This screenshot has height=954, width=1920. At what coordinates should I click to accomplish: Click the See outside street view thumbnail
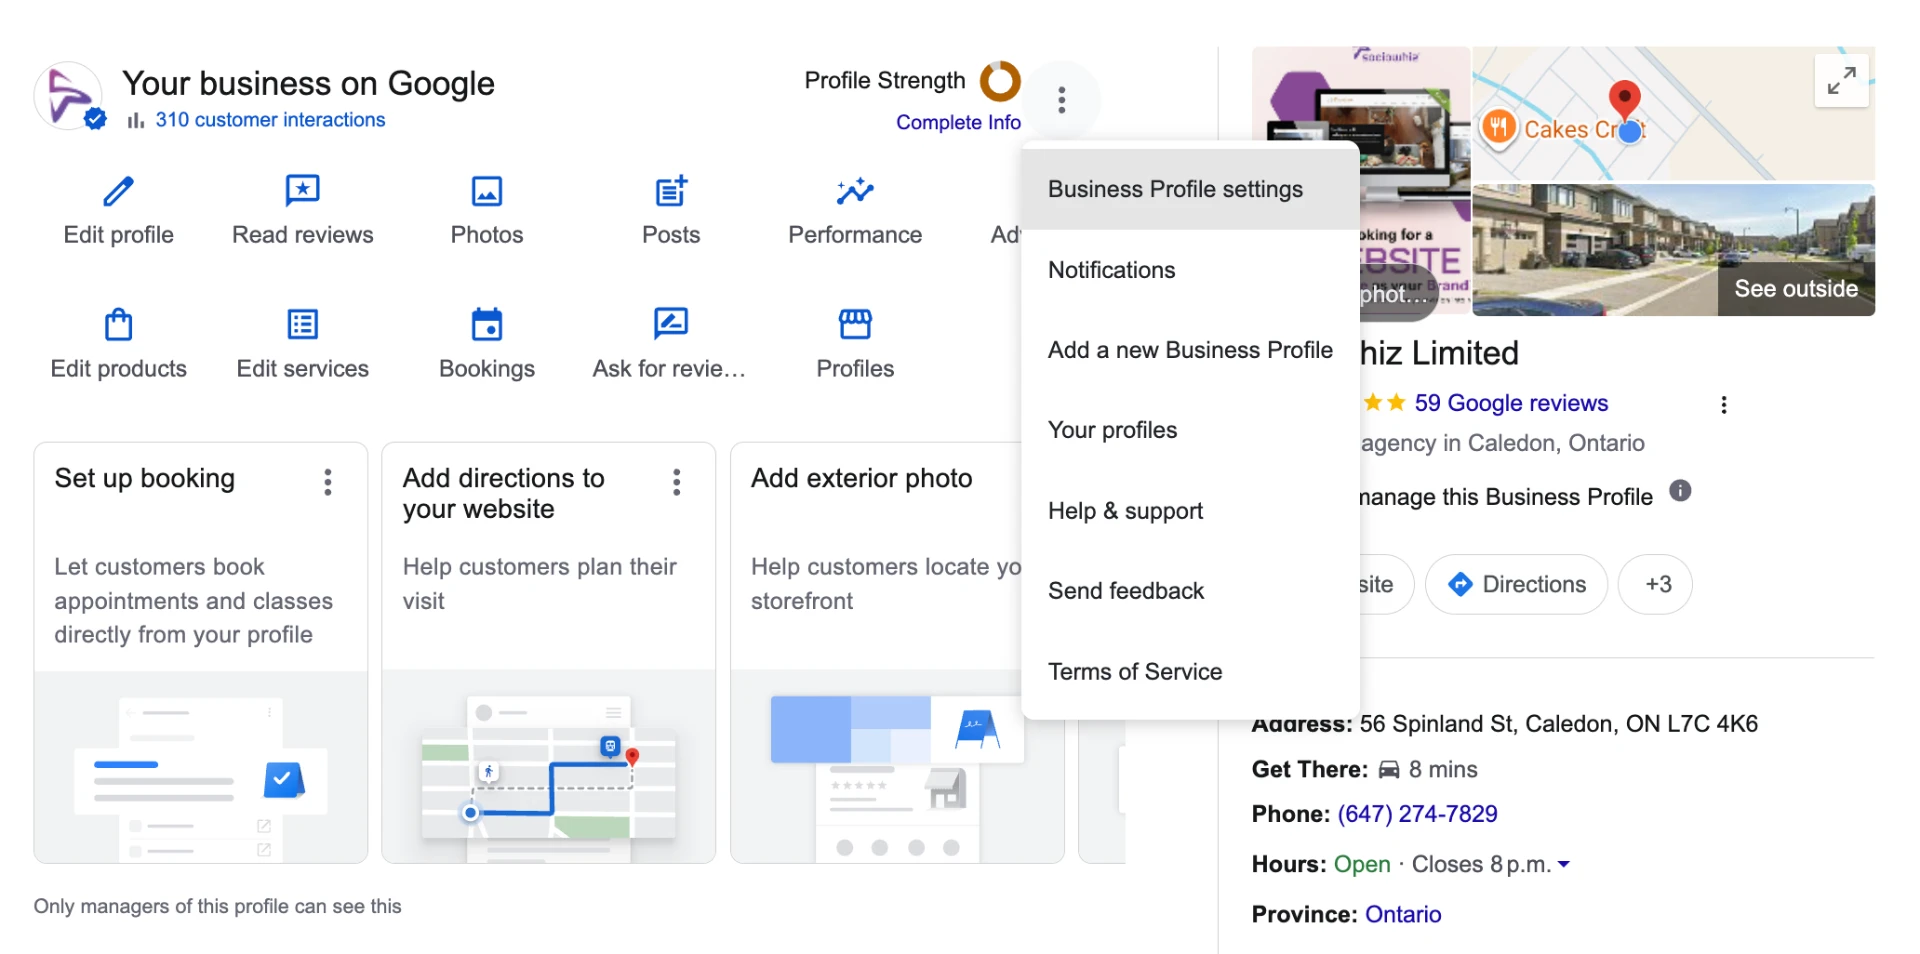[x=1673, y=250]
